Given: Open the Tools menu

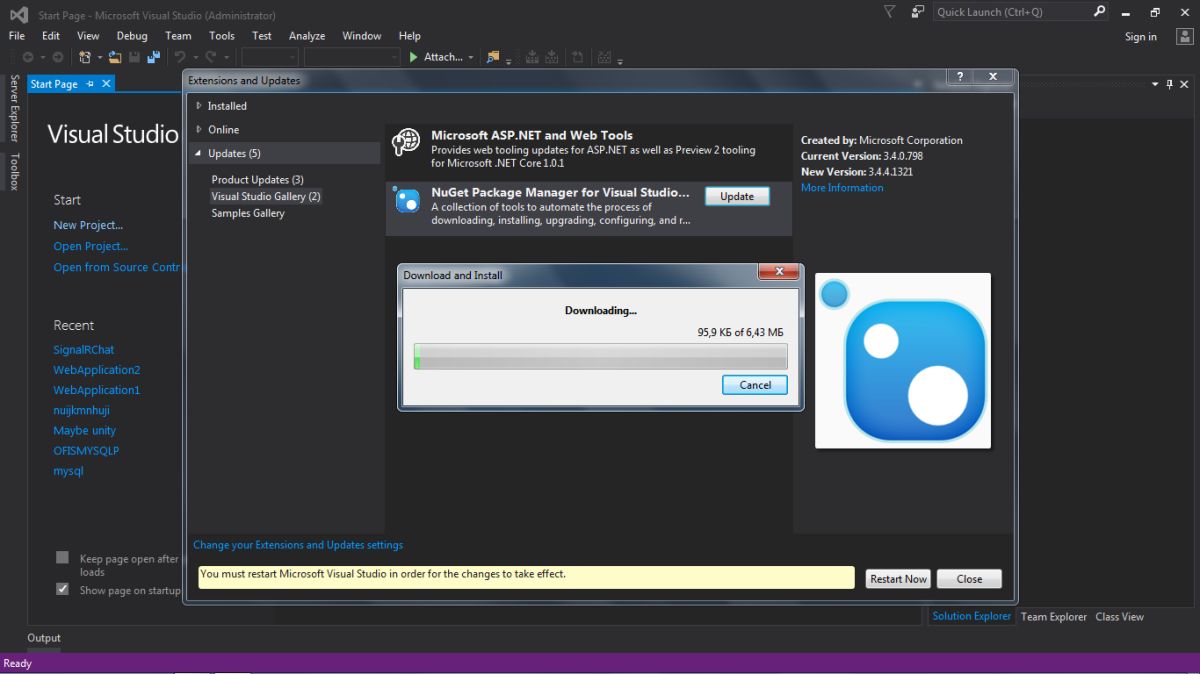Looking at the screenshot, I should click(222, 35).
